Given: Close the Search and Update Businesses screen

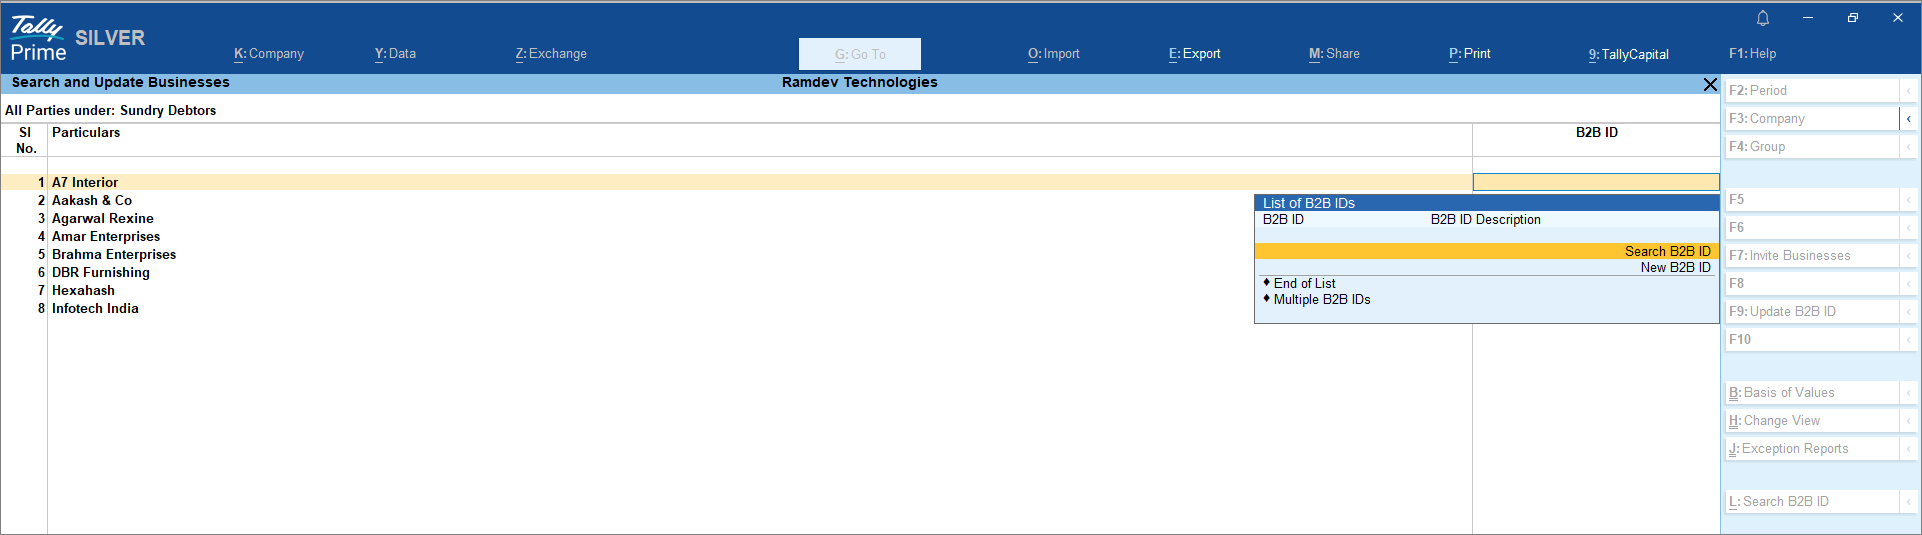Looking at the screenshot, I should (1710, 85).
